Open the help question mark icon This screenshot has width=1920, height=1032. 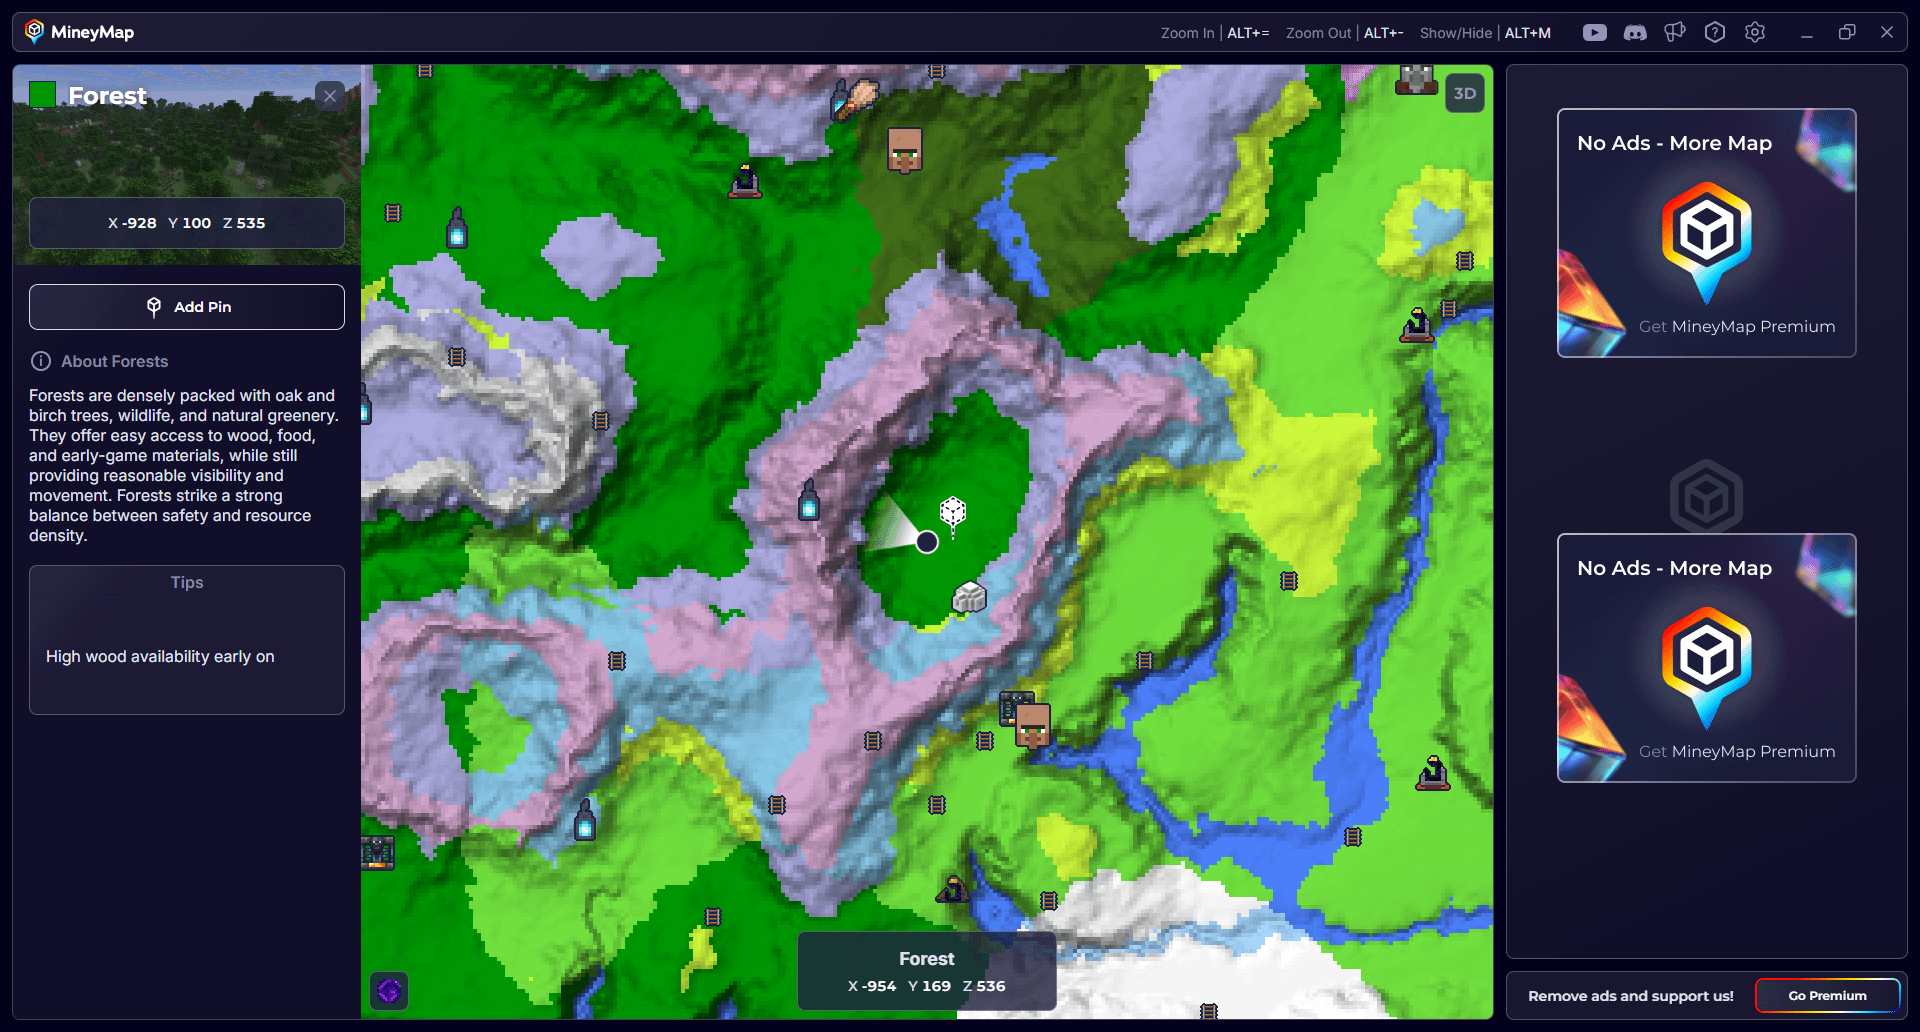pos(1715,33)
